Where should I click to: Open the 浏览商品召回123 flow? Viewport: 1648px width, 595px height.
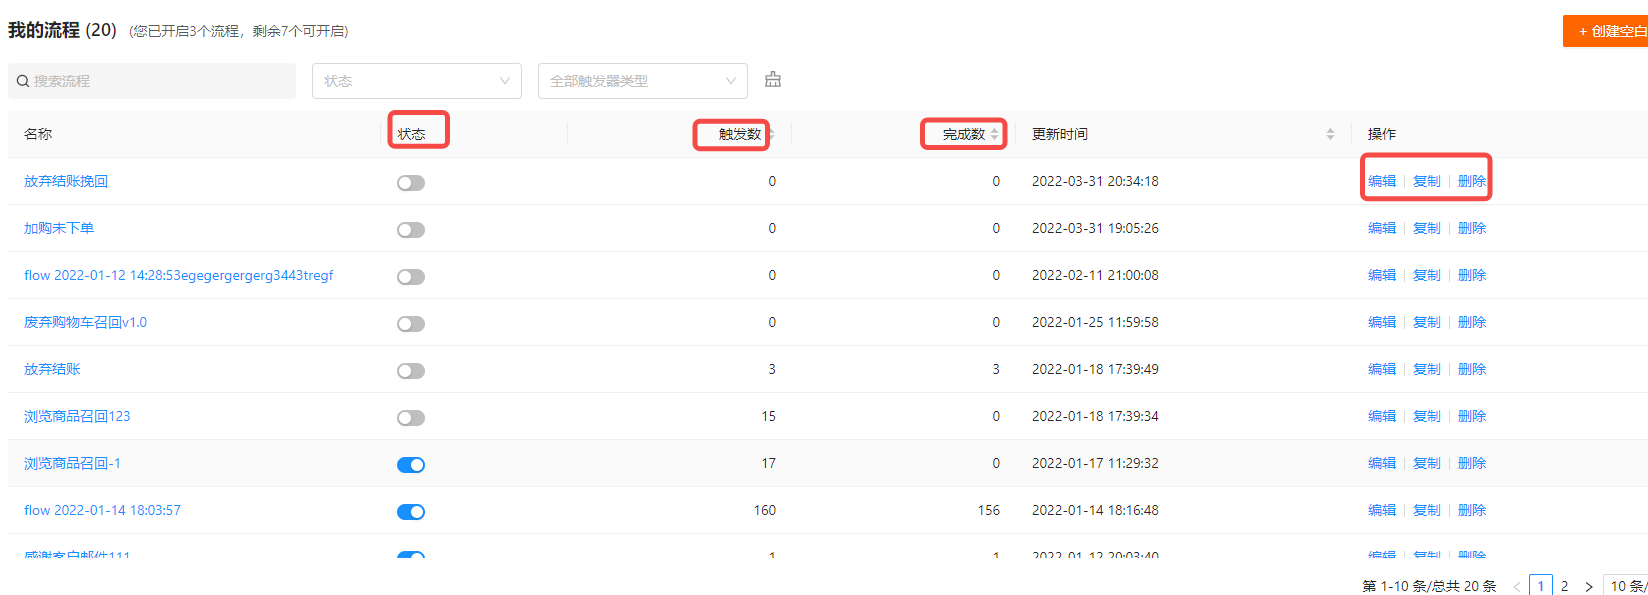click(x=77, y=416)
